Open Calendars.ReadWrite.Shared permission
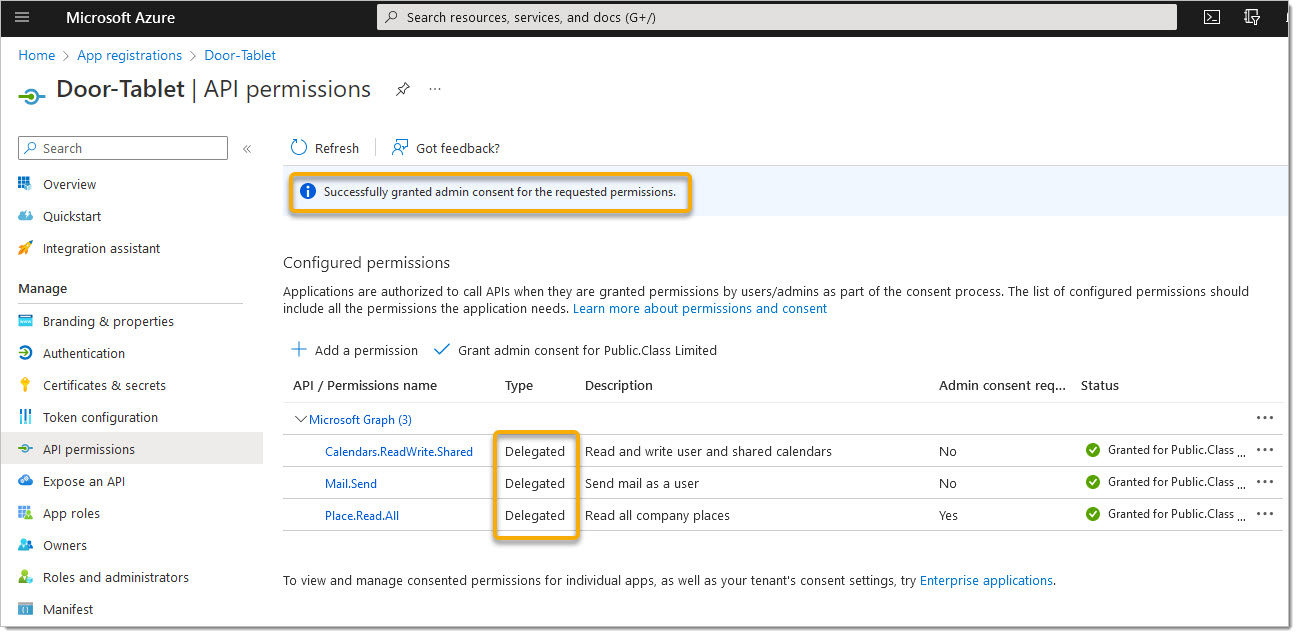1297x635 pixels. [x=399, y=451]
